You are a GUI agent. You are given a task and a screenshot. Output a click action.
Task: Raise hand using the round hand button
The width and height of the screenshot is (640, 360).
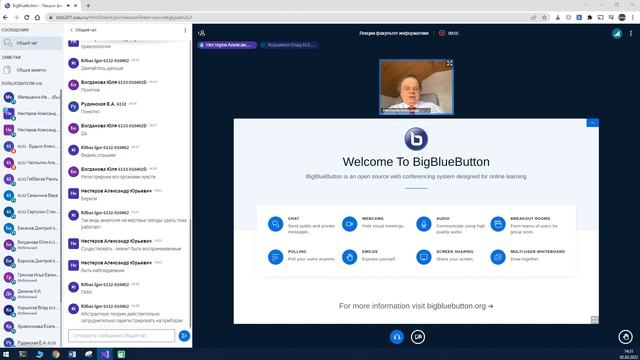click(x=626, y=337)
